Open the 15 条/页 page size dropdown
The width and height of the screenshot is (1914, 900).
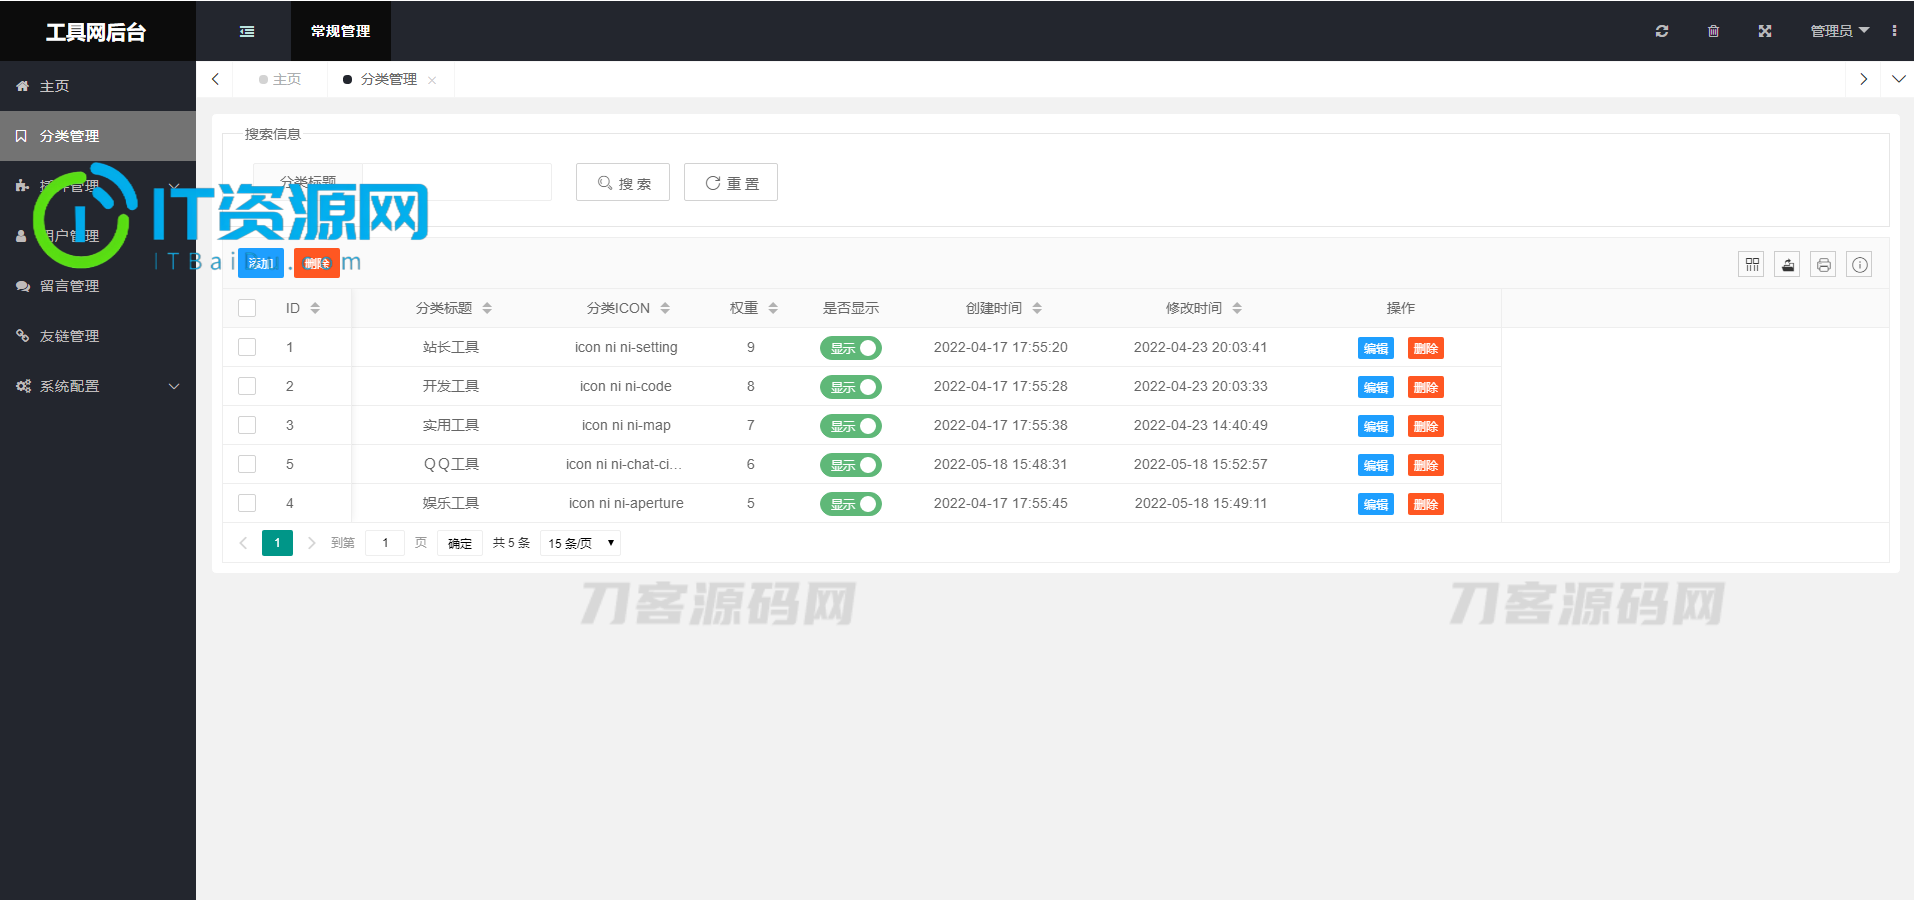[581, 543]
